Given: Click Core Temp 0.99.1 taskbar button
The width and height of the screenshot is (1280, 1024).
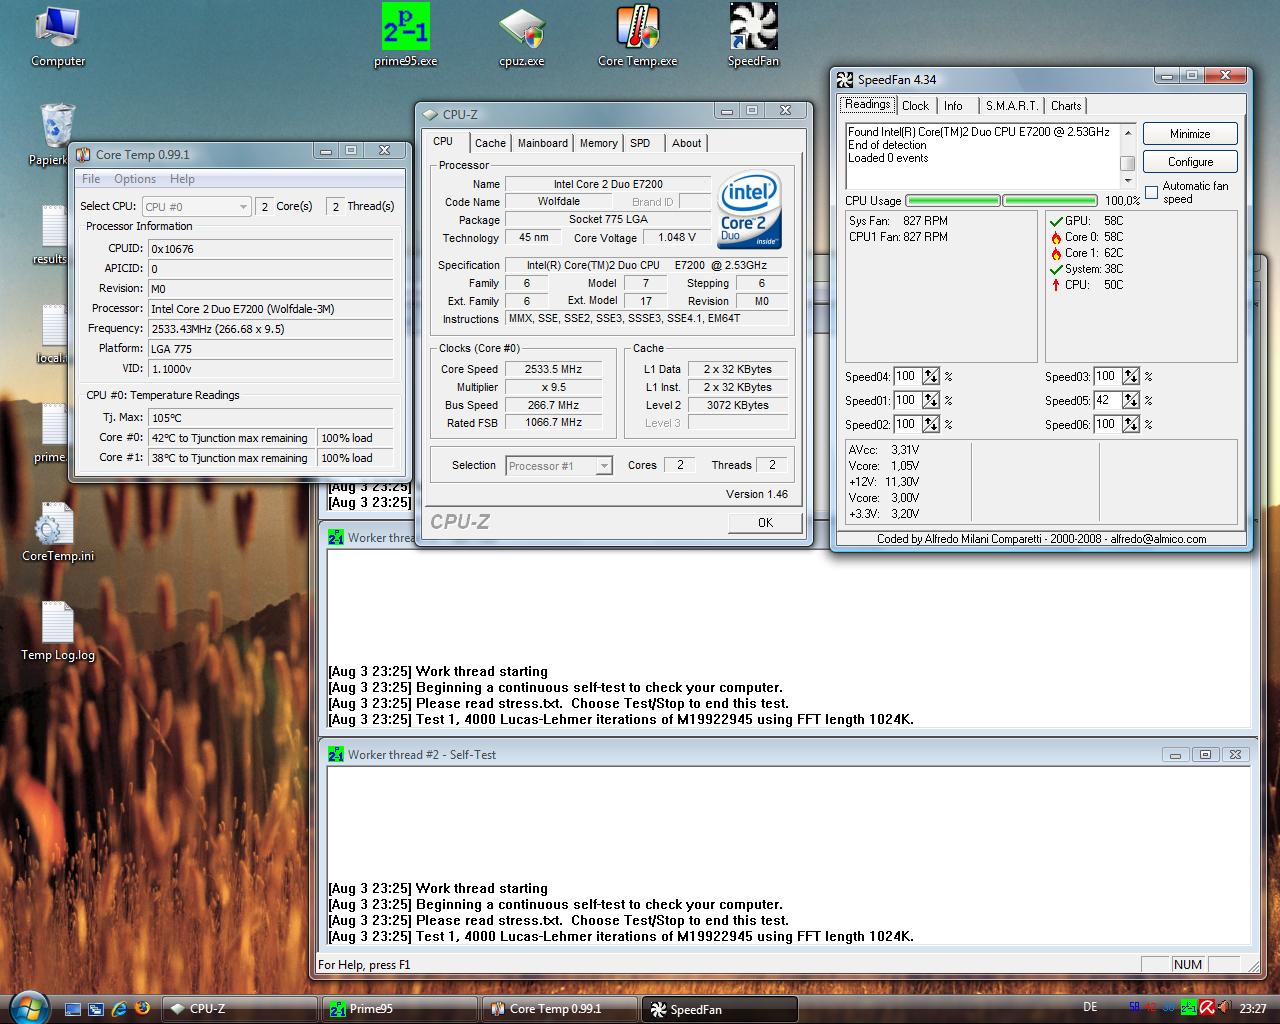Looking at the screenshot, I should pyautogui.click(x=559, y=1009).
